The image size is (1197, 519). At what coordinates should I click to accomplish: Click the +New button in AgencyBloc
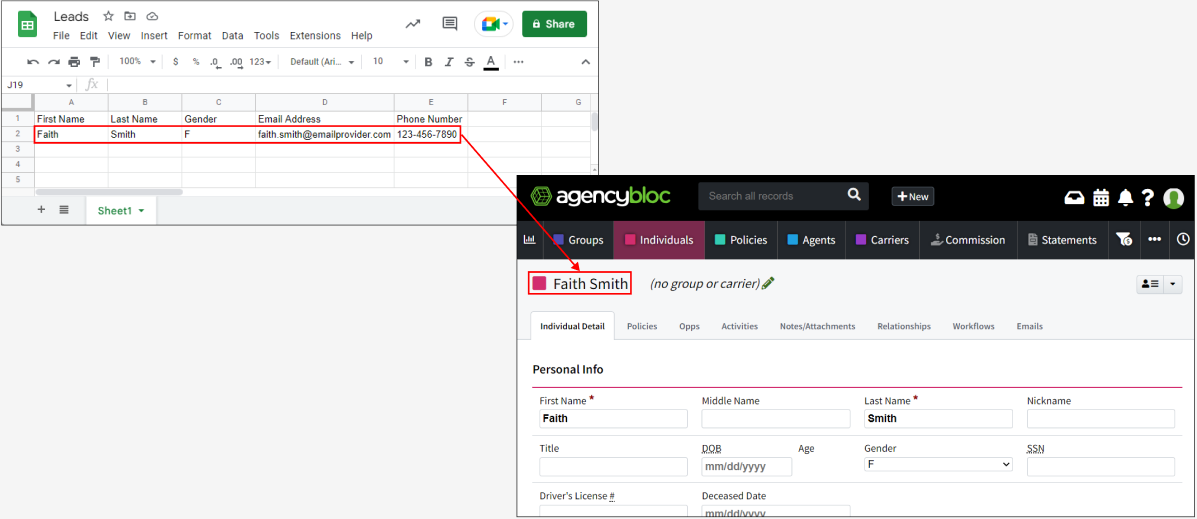click(913, 196)
